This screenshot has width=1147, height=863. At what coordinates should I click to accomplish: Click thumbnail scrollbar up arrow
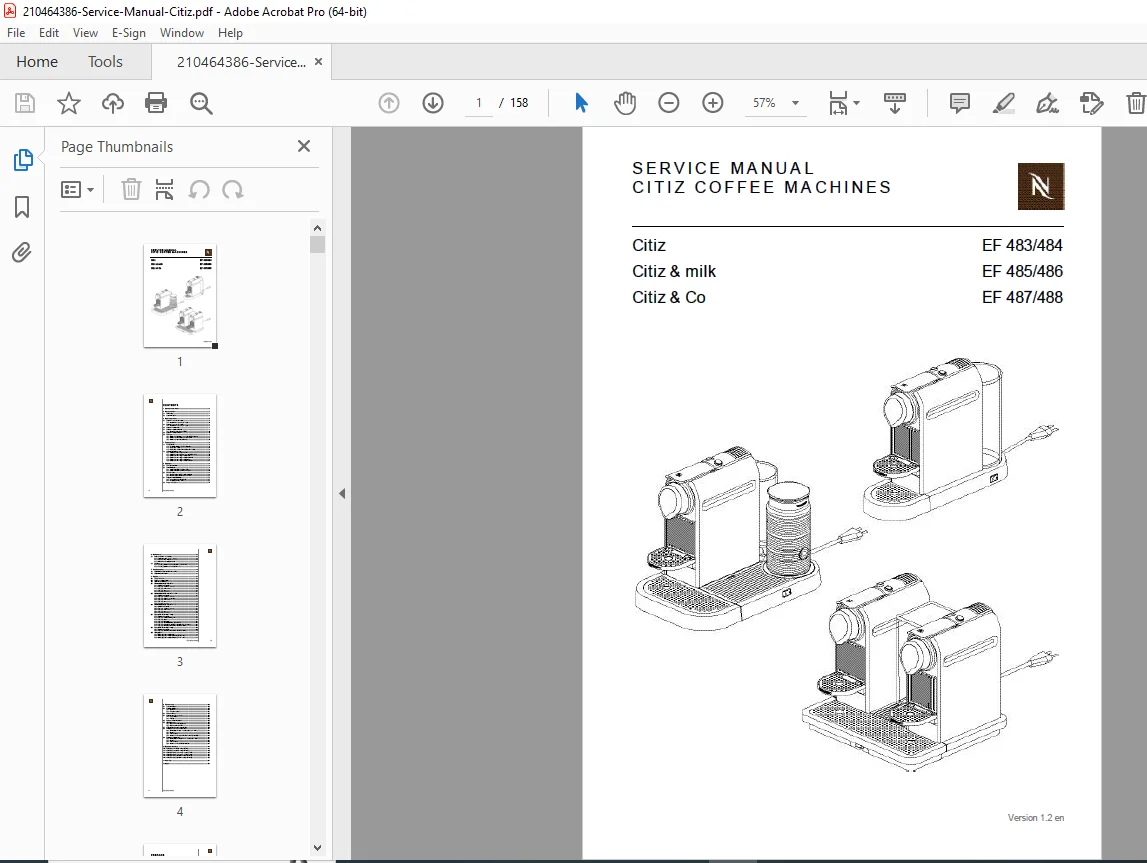317,227
